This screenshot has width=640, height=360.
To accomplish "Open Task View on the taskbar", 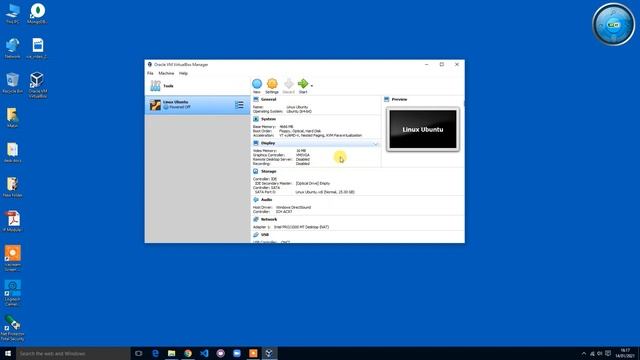I will coord(139,353).
